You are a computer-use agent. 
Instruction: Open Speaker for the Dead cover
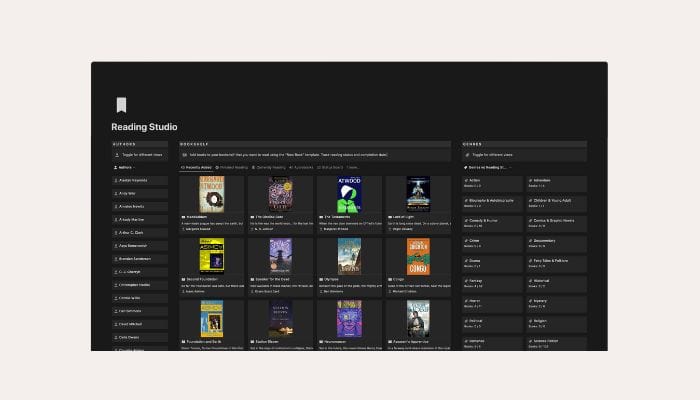pyautogui.click(x=280, y=256)
